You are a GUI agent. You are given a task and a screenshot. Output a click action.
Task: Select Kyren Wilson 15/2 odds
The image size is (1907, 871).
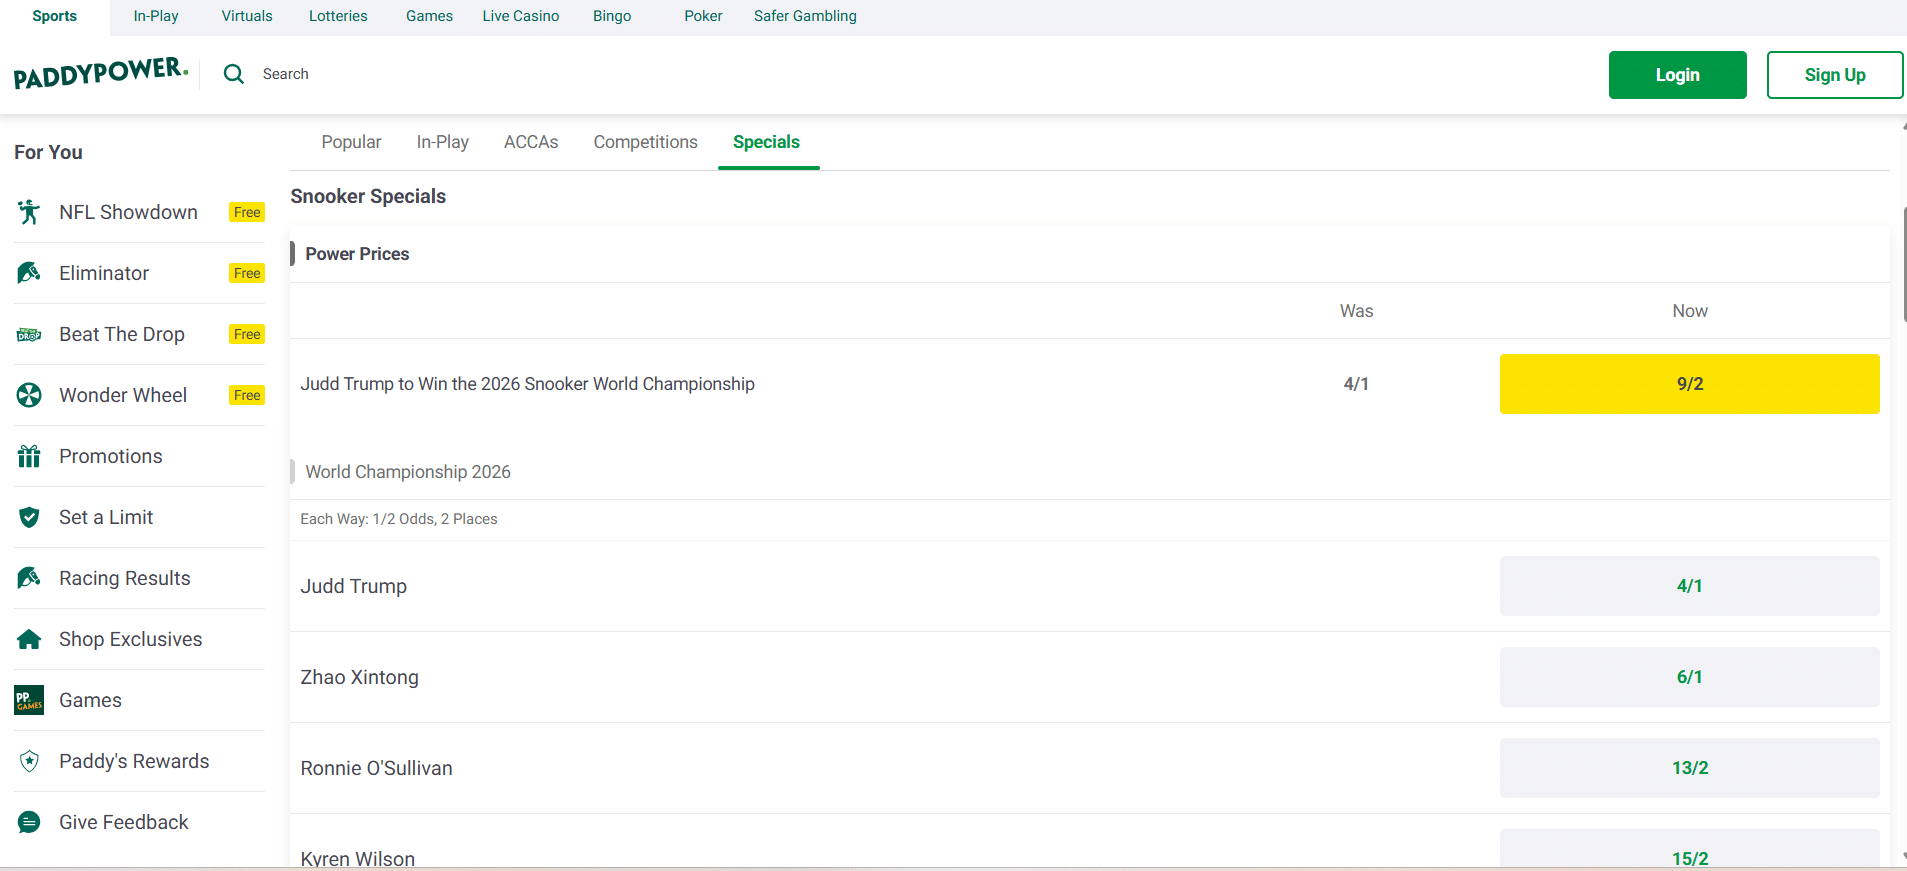1690,850
